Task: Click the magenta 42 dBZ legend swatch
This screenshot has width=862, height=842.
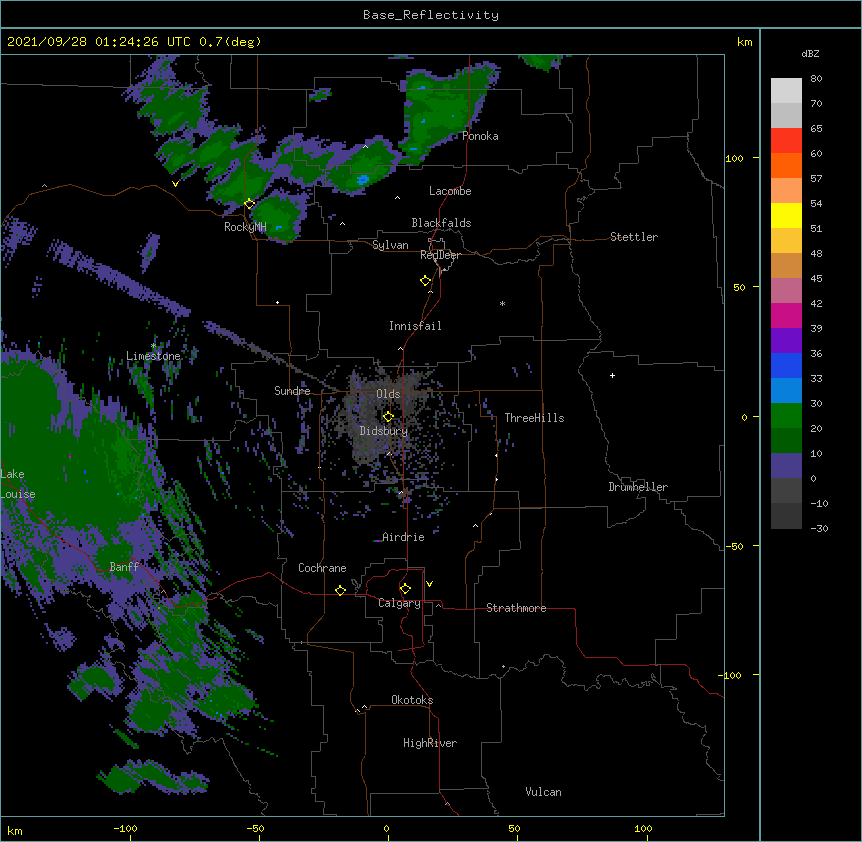Action: click(786, 316)
